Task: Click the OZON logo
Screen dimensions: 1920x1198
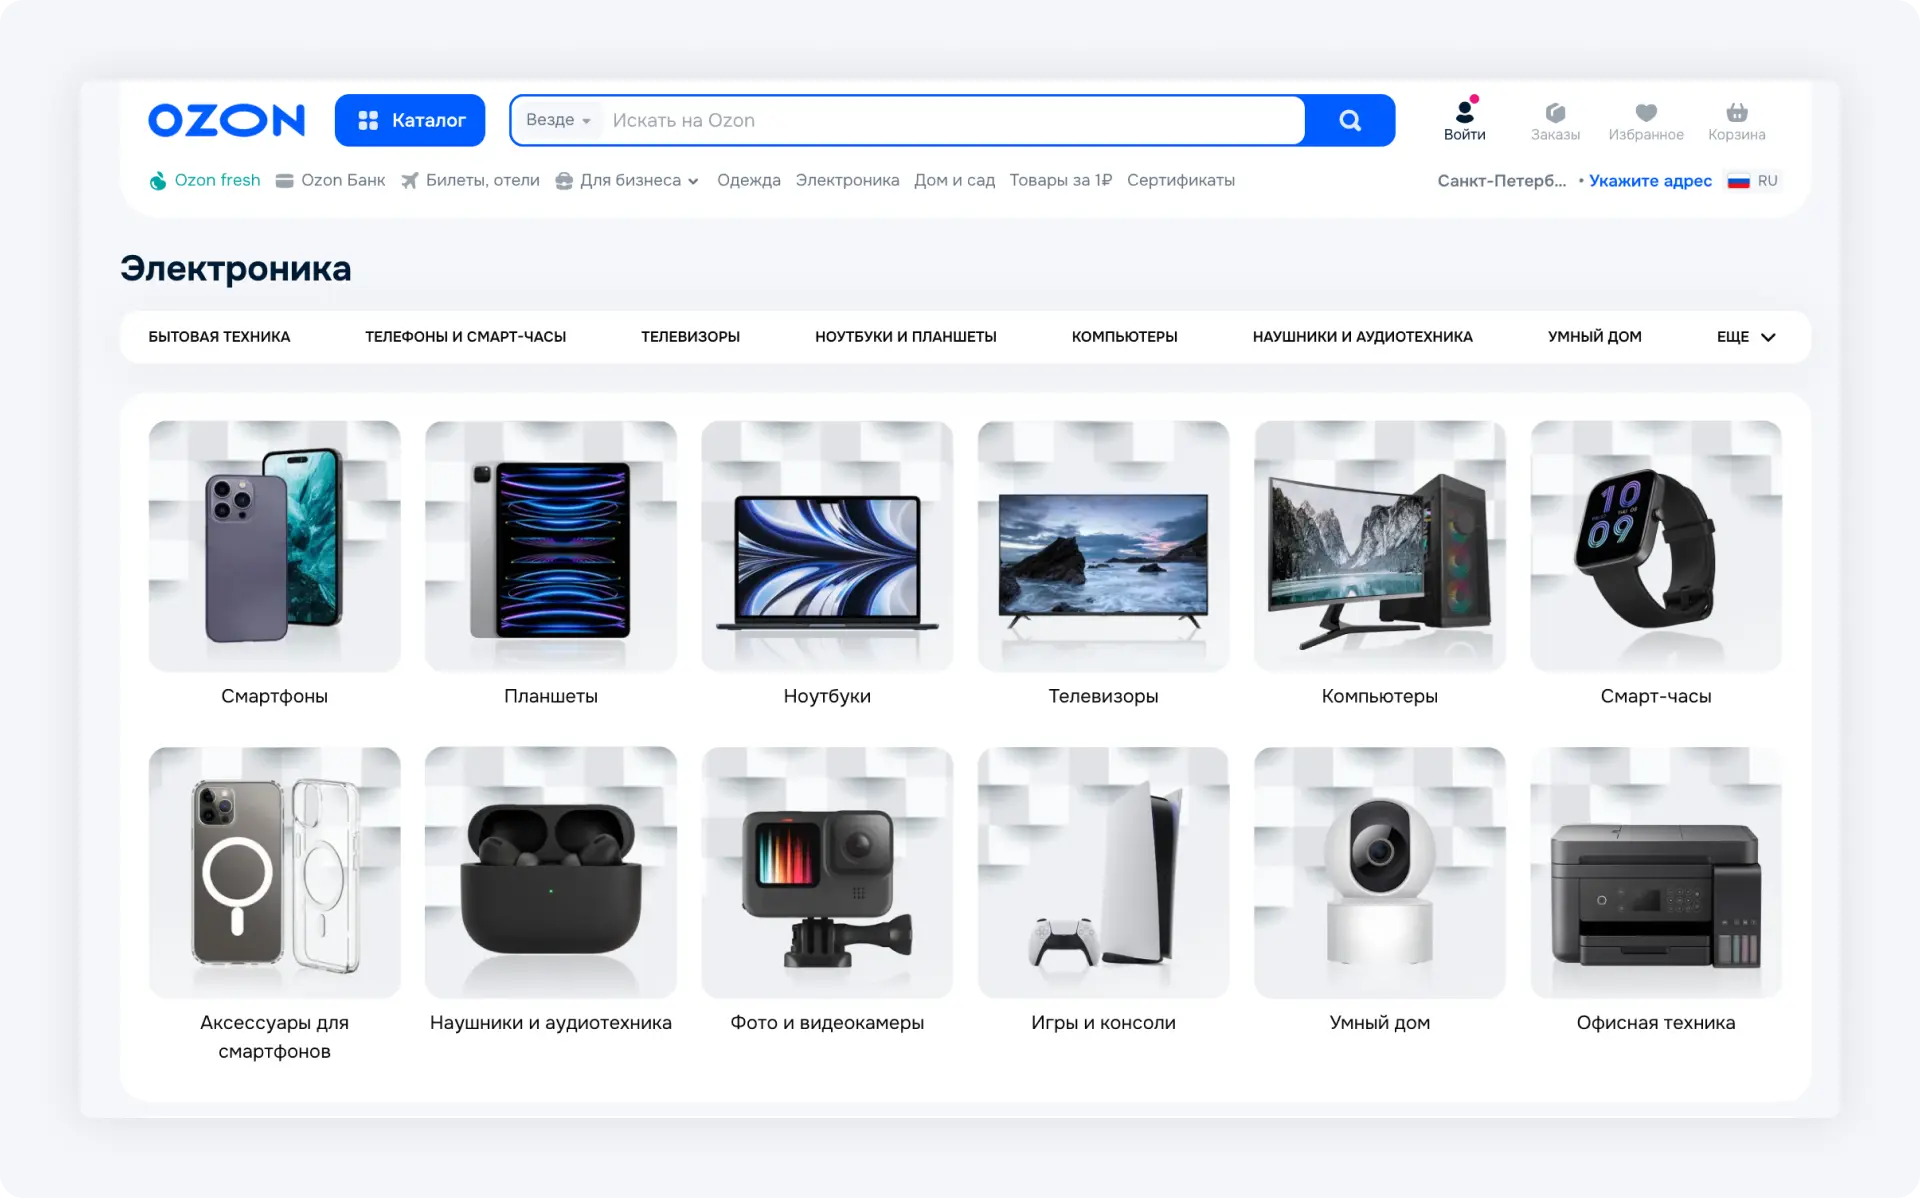Action: [226, 120]
